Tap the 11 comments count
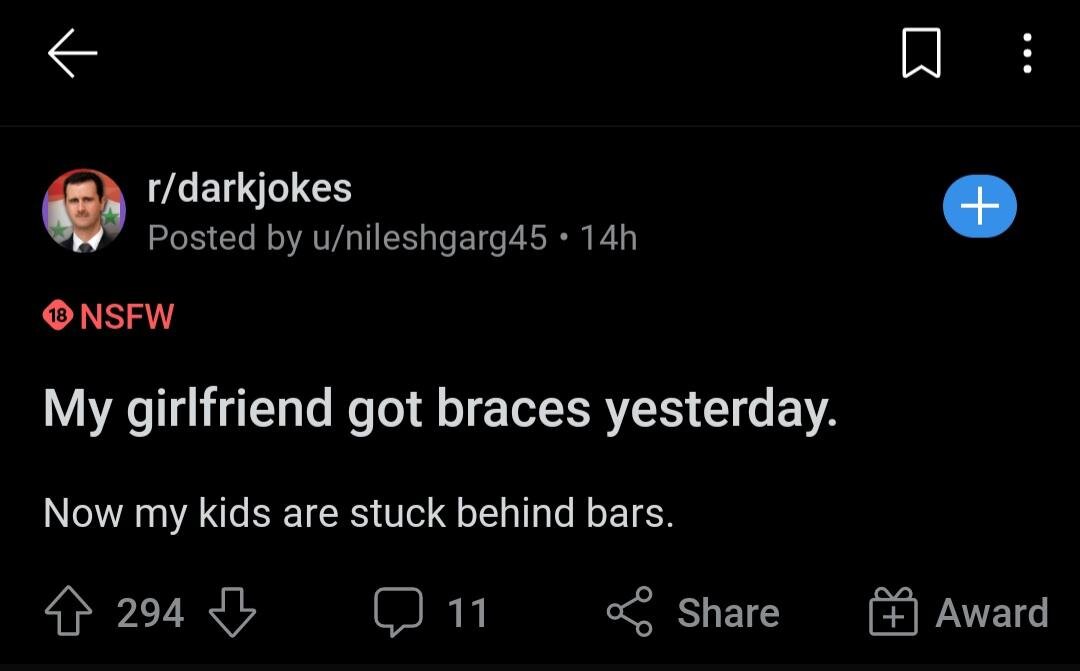The image size is (1080, 671). 467,612
